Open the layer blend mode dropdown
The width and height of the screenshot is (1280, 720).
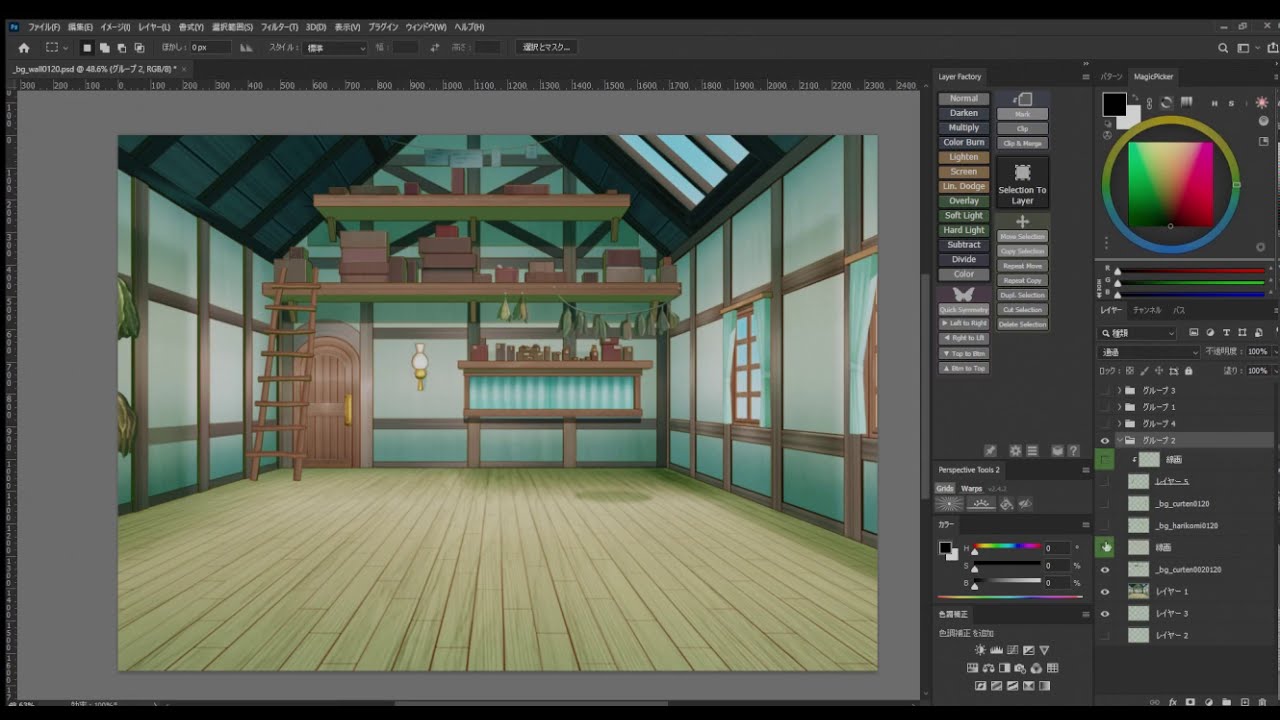click(1148, 352)
